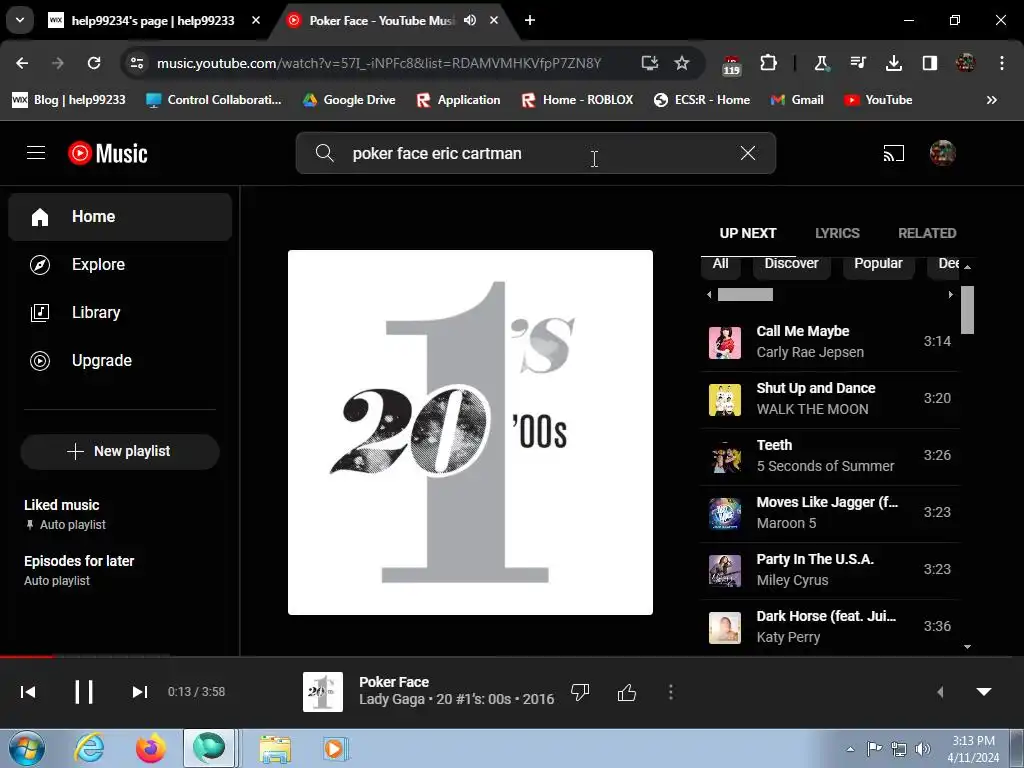Image resolution: width=1024 pixels, height=768 pixels.
Task: Bookmark page with star icon
Action: (682, 63)
